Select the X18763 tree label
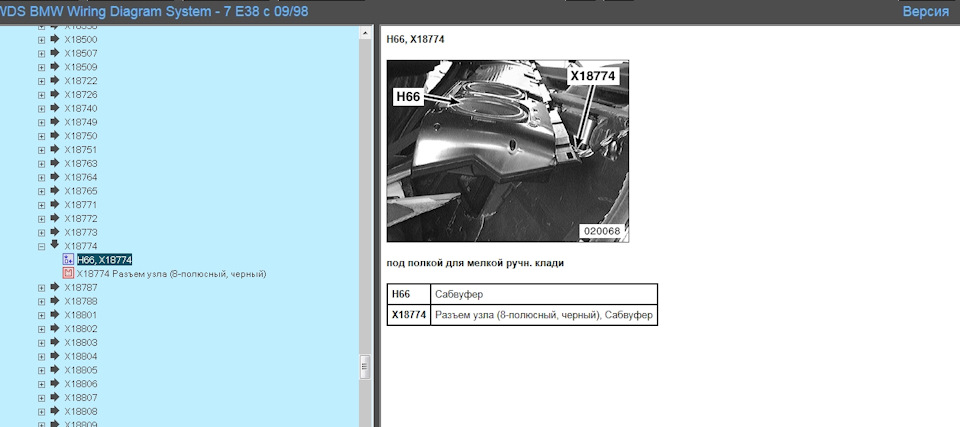This screenshot has height=427, width=960. point(81,164)
